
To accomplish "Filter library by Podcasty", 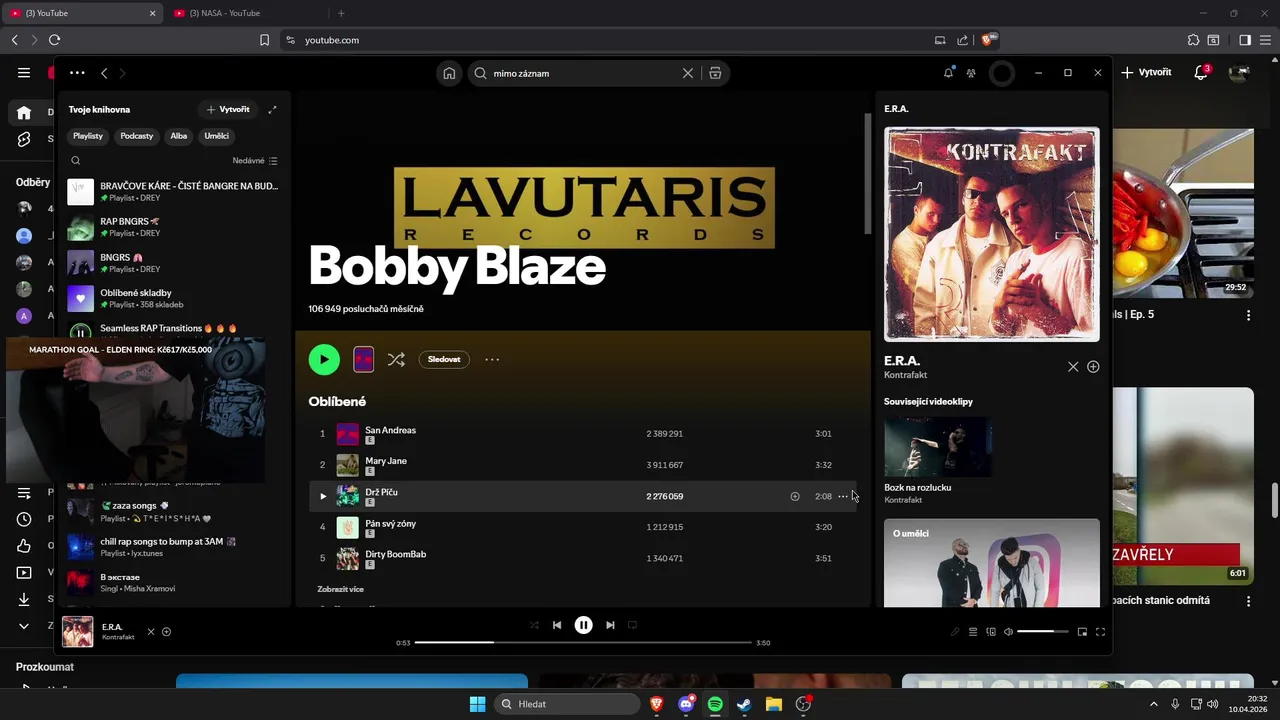I will pos(137,136).
